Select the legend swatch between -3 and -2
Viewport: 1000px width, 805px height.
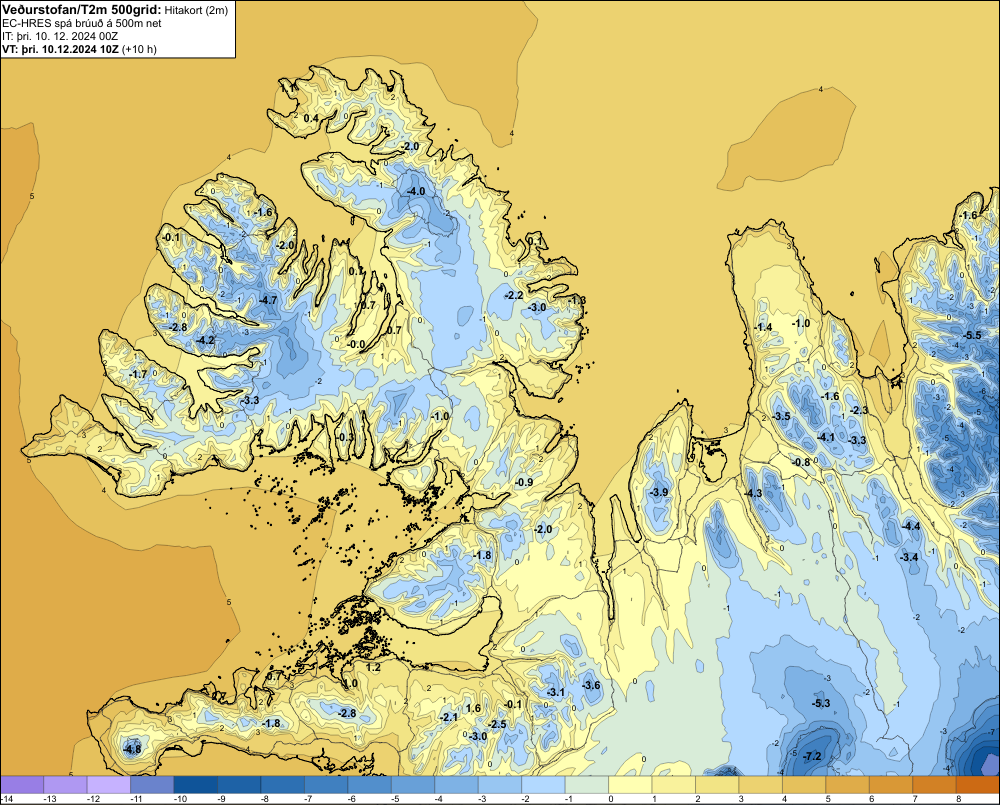click(500, 785)
